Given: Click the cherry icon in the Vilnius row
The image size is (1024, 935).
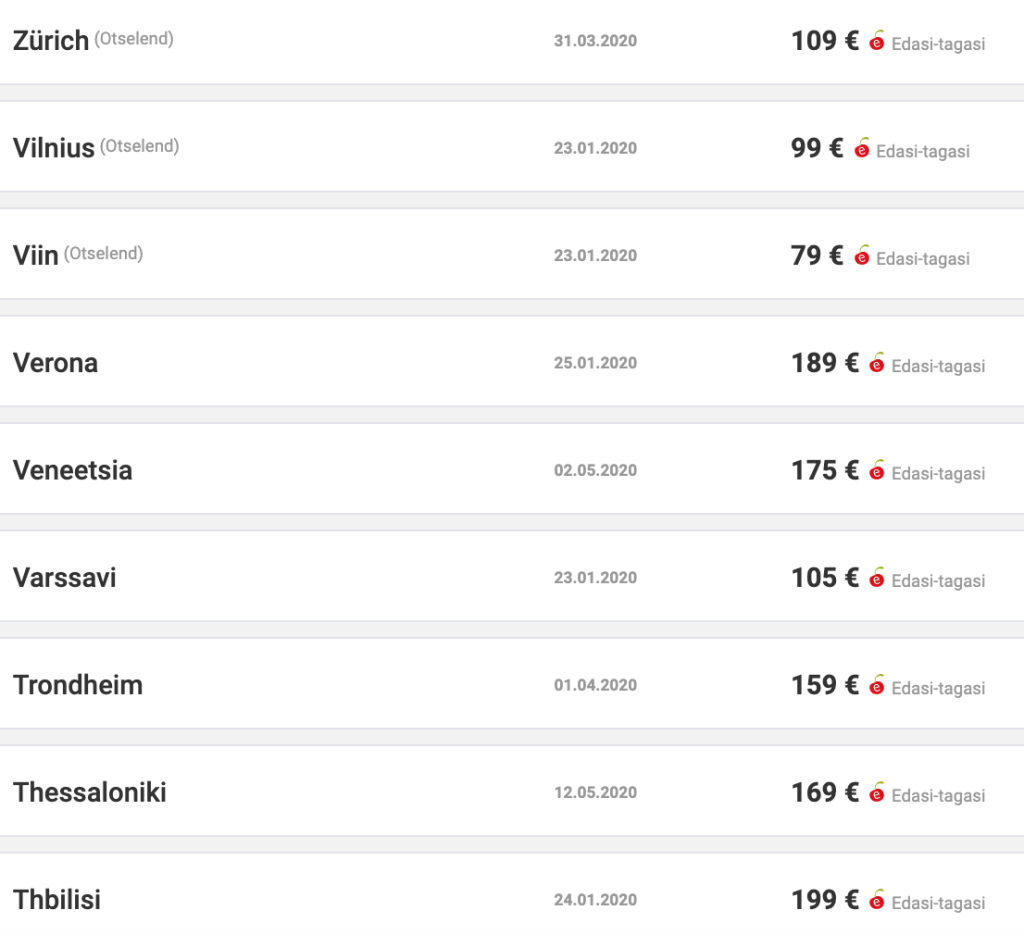Looking at the screenshot, I should (862, 148).
